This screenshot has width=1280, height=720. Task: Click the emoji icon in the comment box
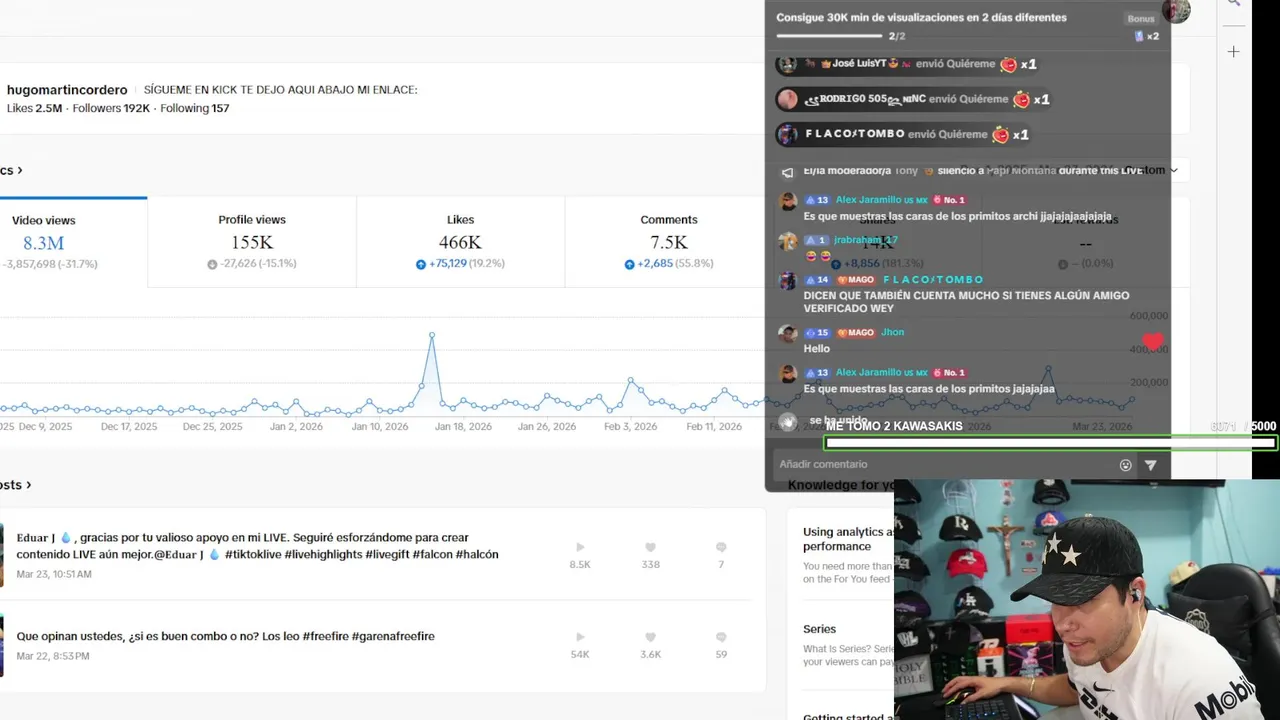(x=1125, y=465)
